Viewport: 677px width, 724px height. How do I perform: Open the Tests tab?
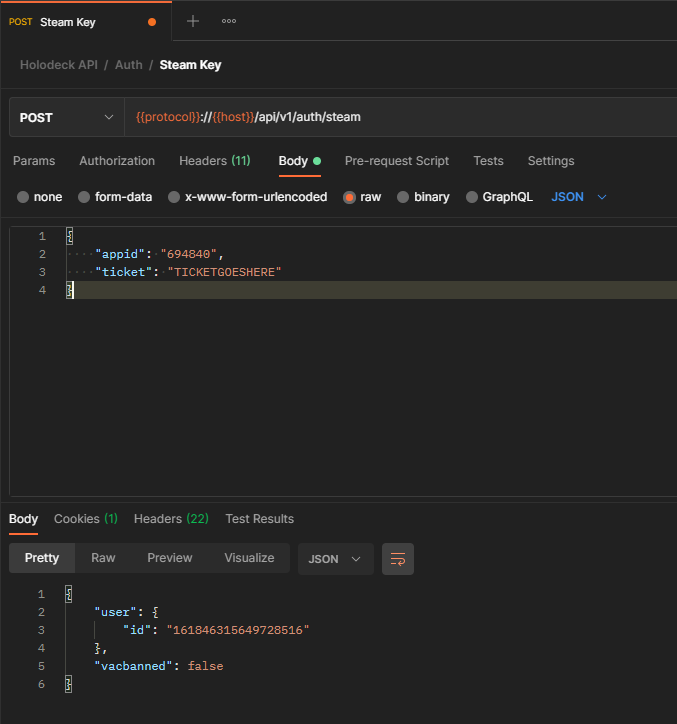[488, 161]
